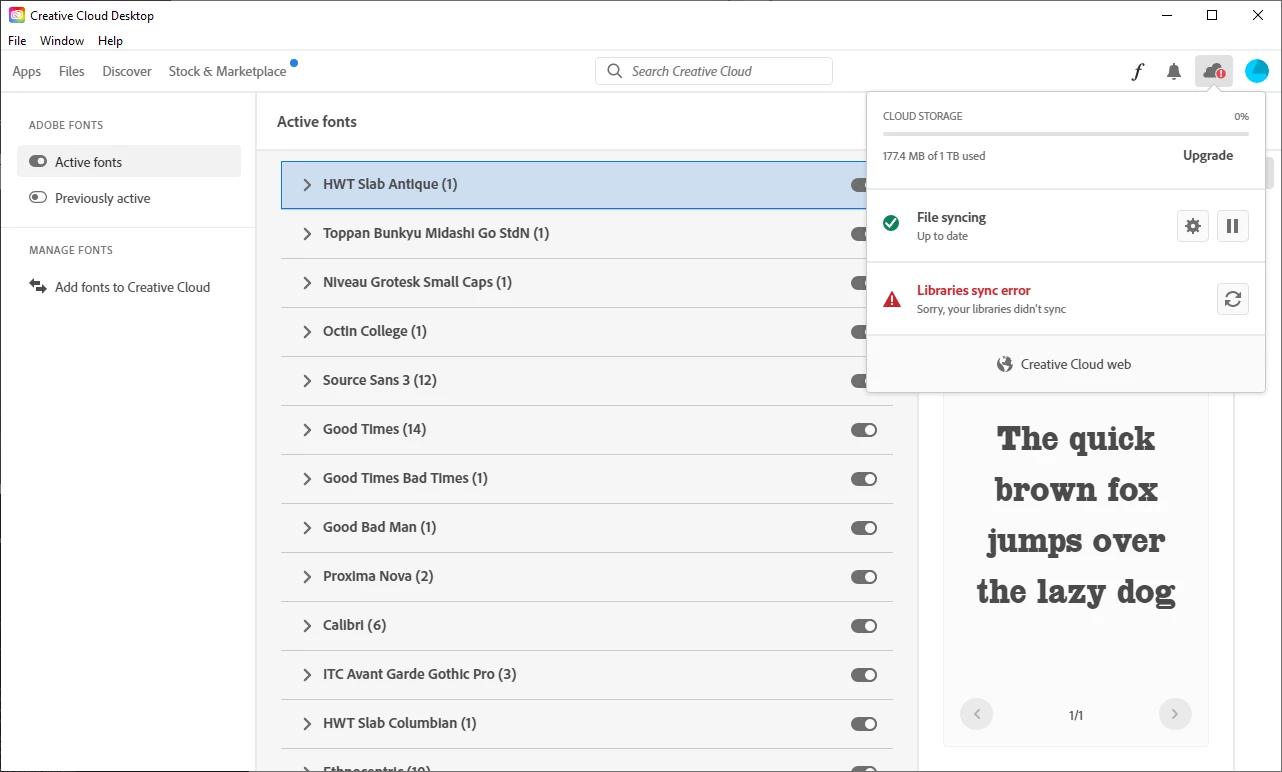This screenshot has width=1282, height=772.
Task: Select the Good Times (14) row text
Action: click(x=374, y=429)
